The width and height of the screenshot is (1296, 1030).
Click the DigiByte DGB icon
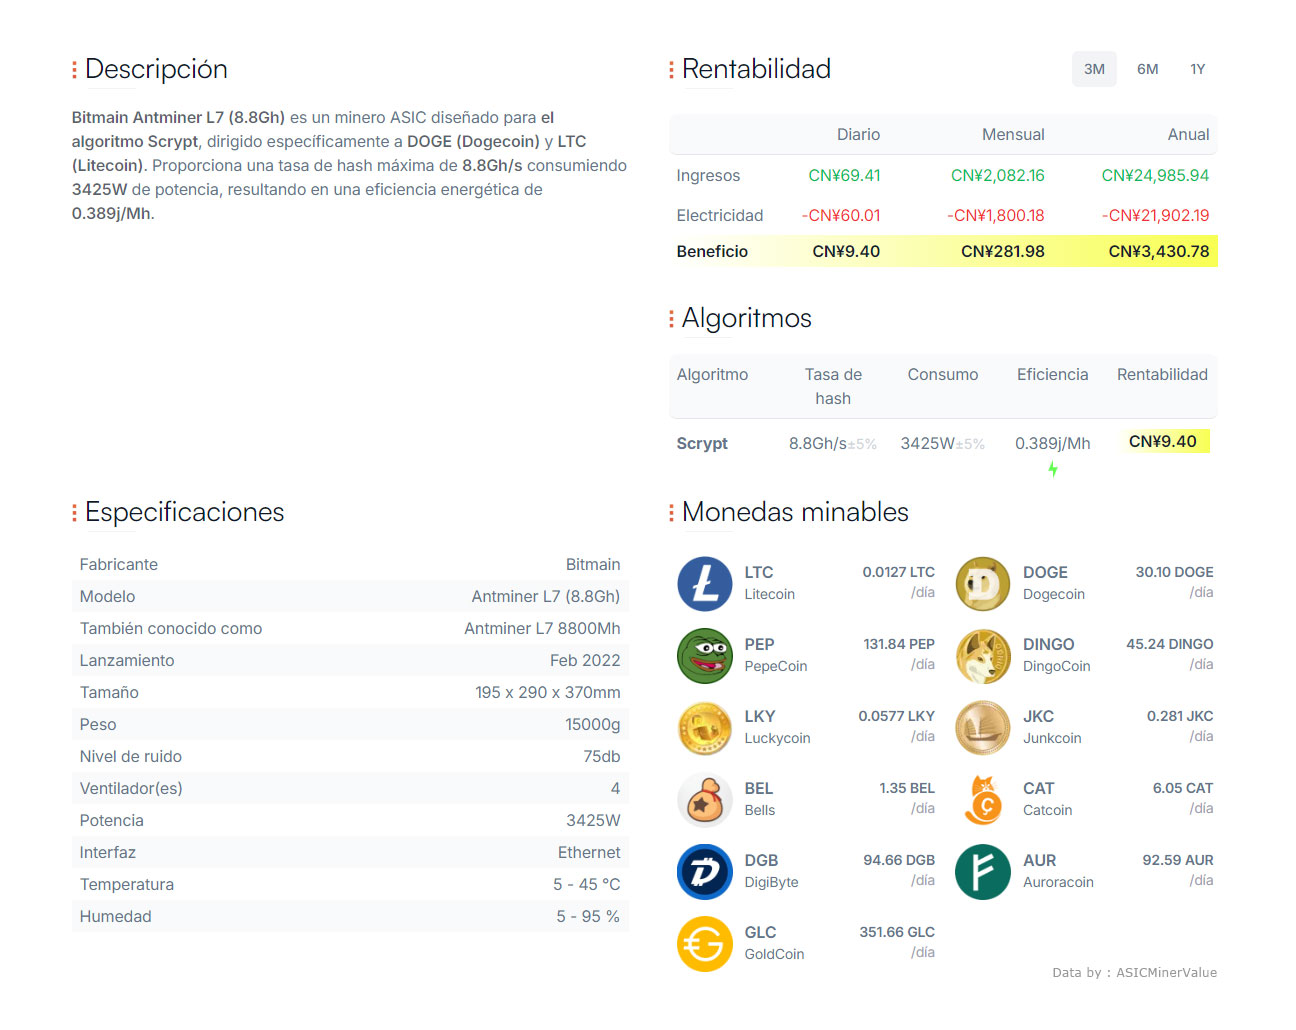pyautogui.click(x=705, y=872)
